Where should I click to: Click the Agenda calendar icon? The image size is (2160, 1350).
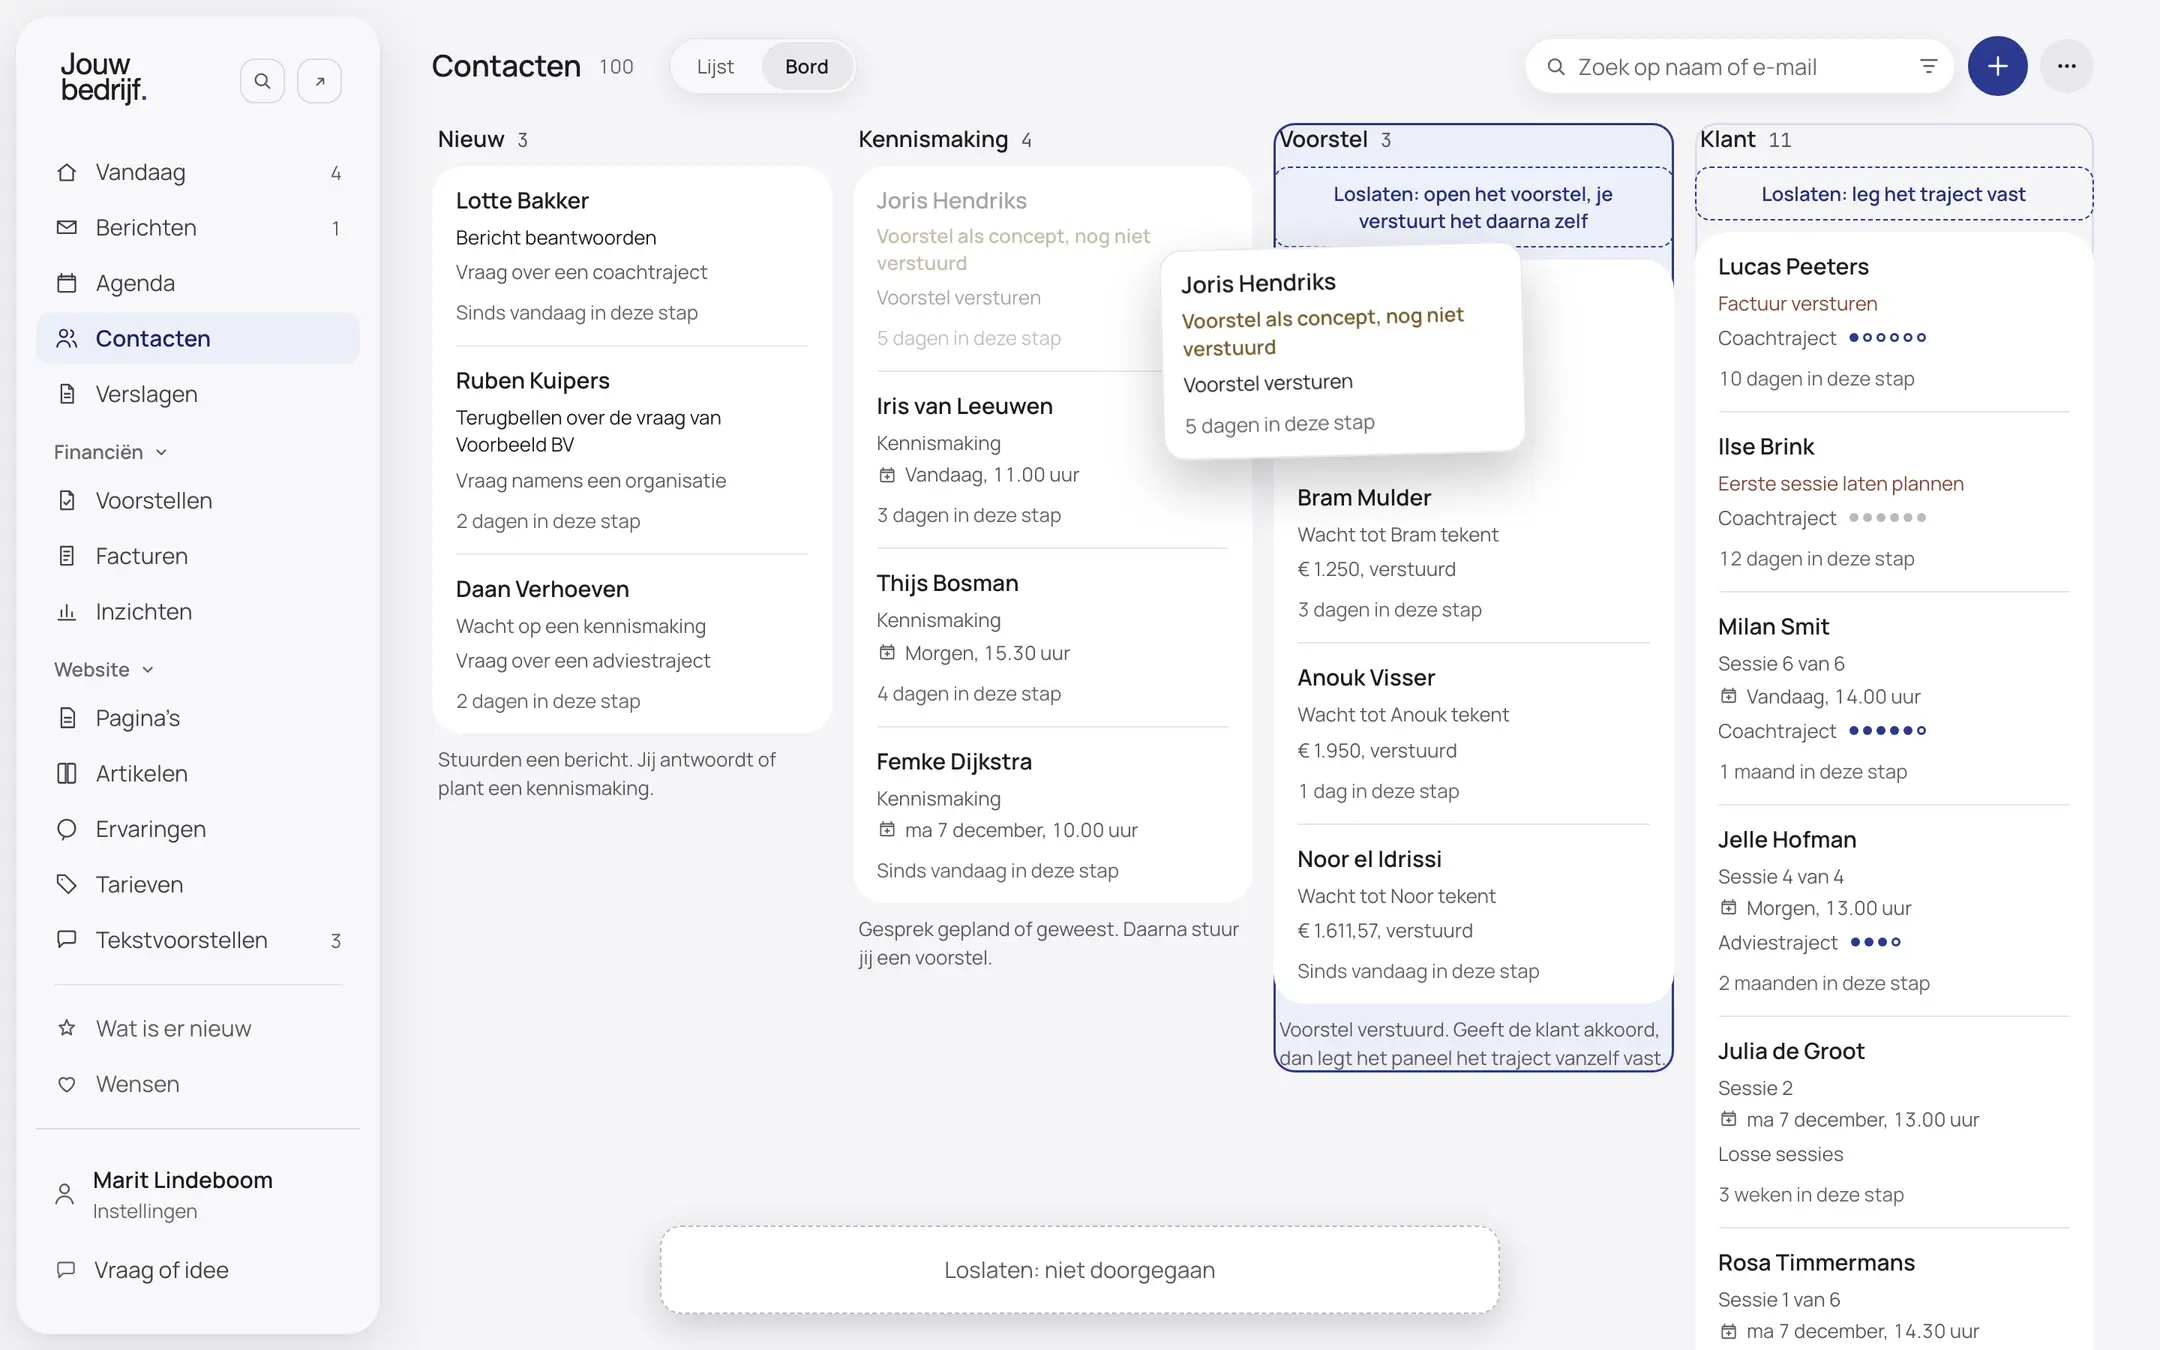(x=67, y=283)
